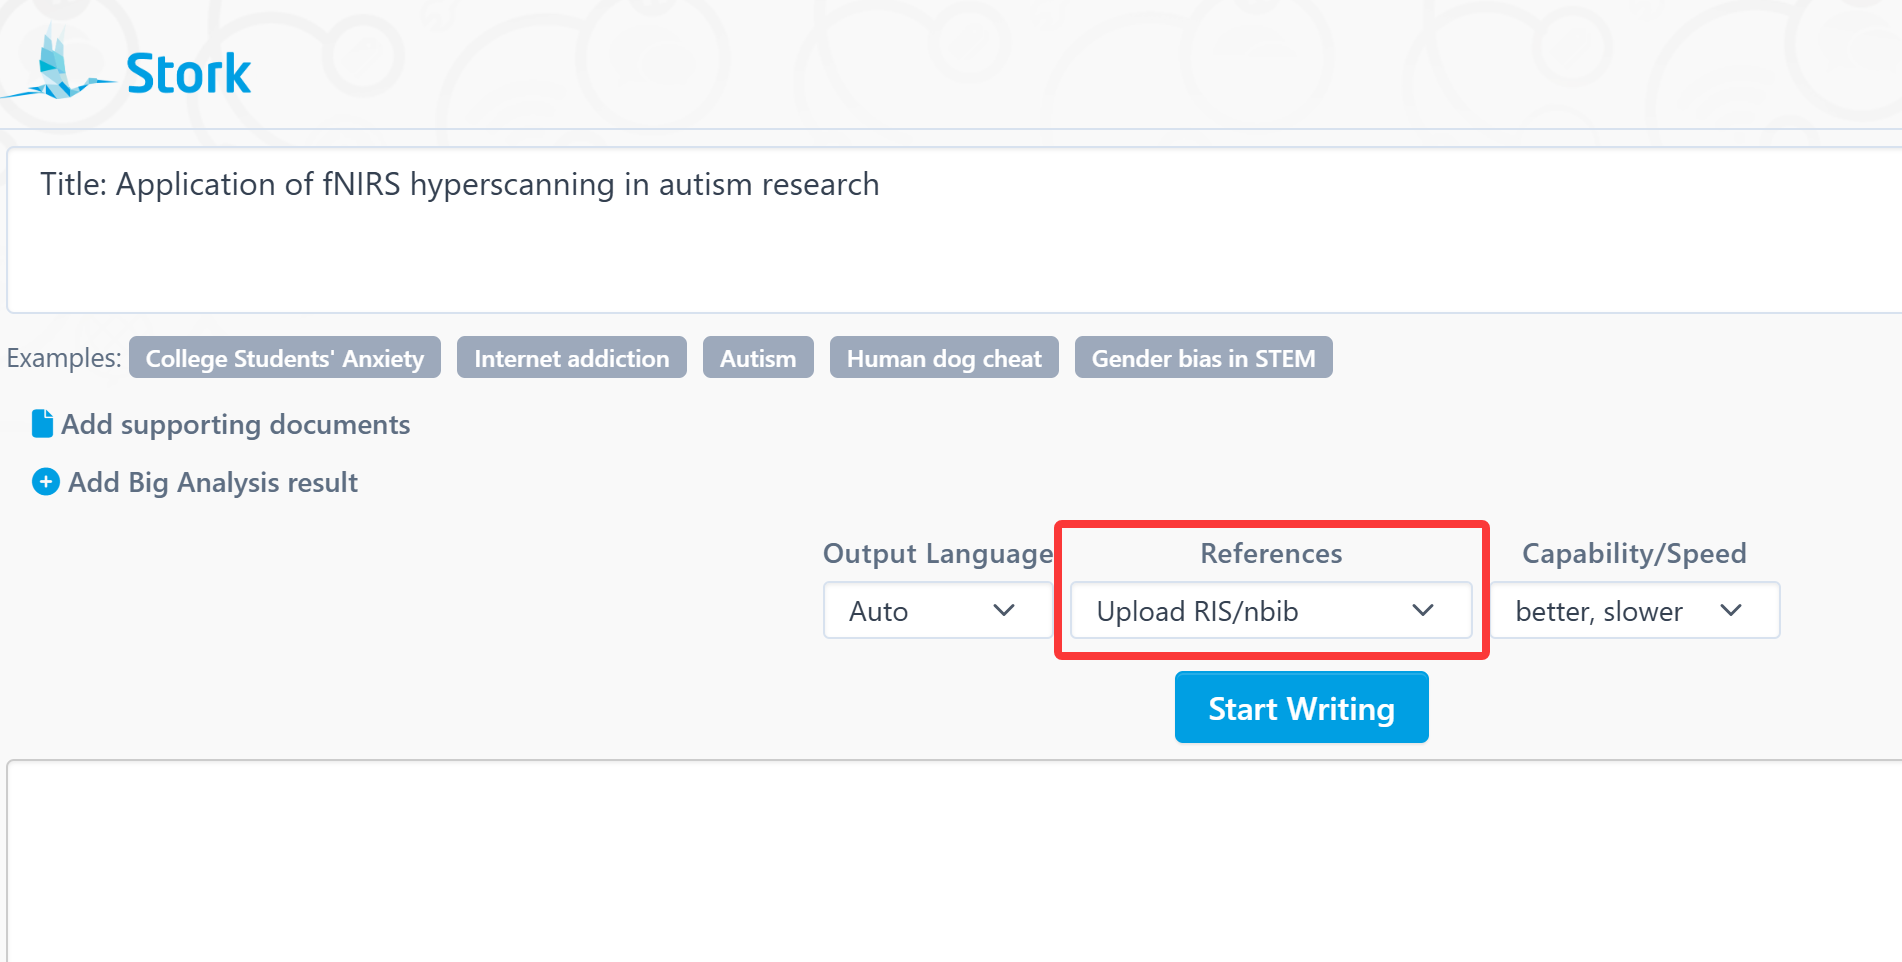Click the Upload RIS/nbib selection text
This screenshot has height=962, width=1902.
tap(1197, 611)
